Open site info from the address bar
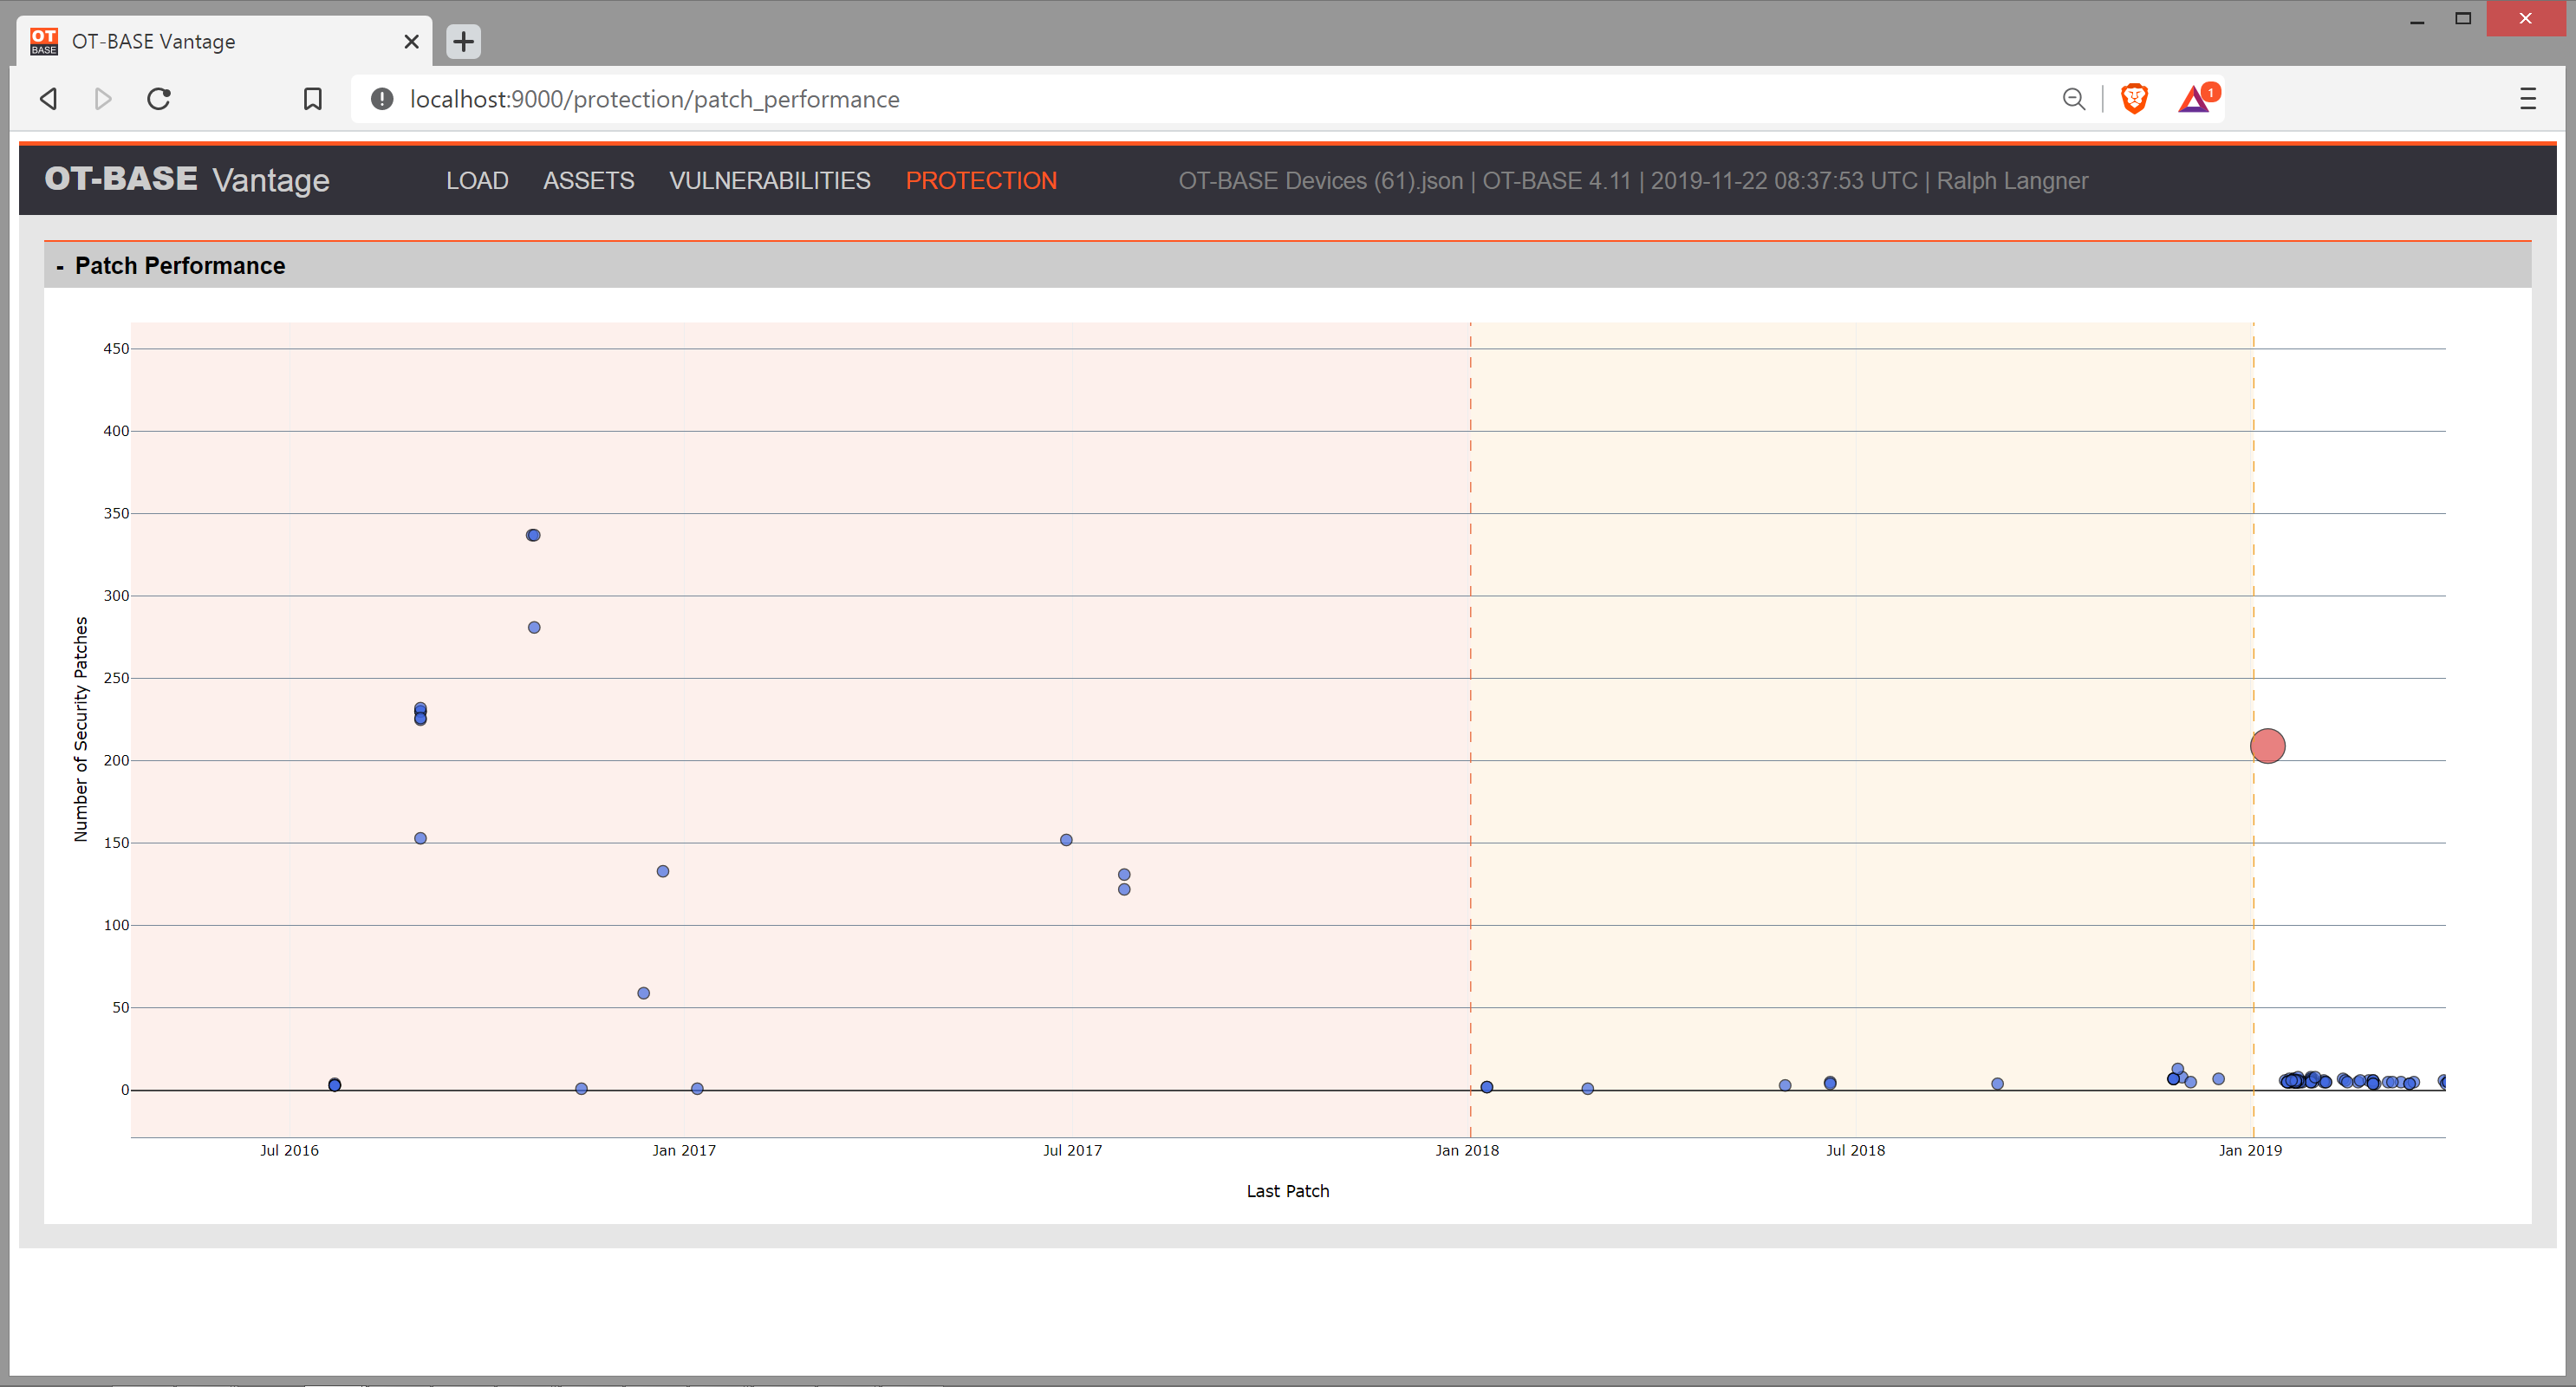 pos(381,99)
